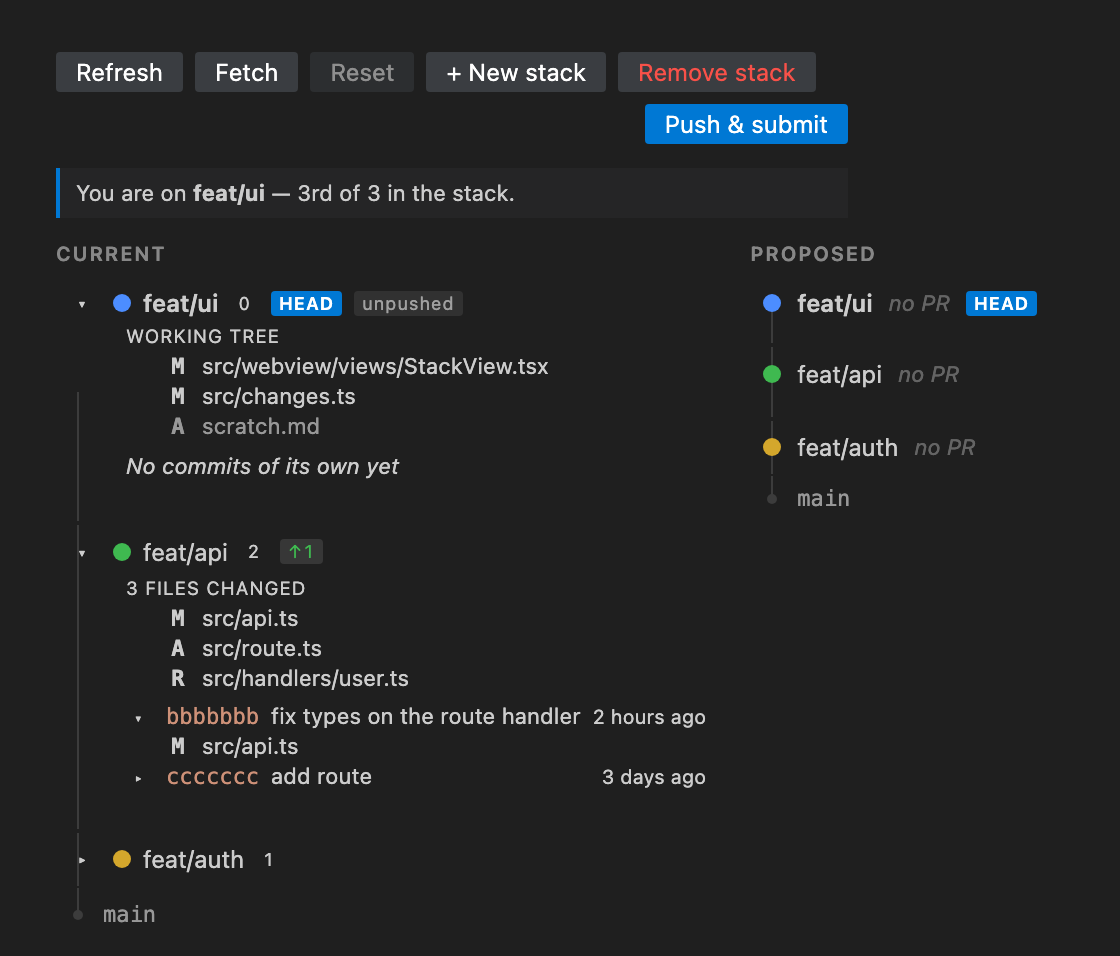Click the HEAD badge in Current
This screenshot has height=956, width=1120.
(306, 304)
